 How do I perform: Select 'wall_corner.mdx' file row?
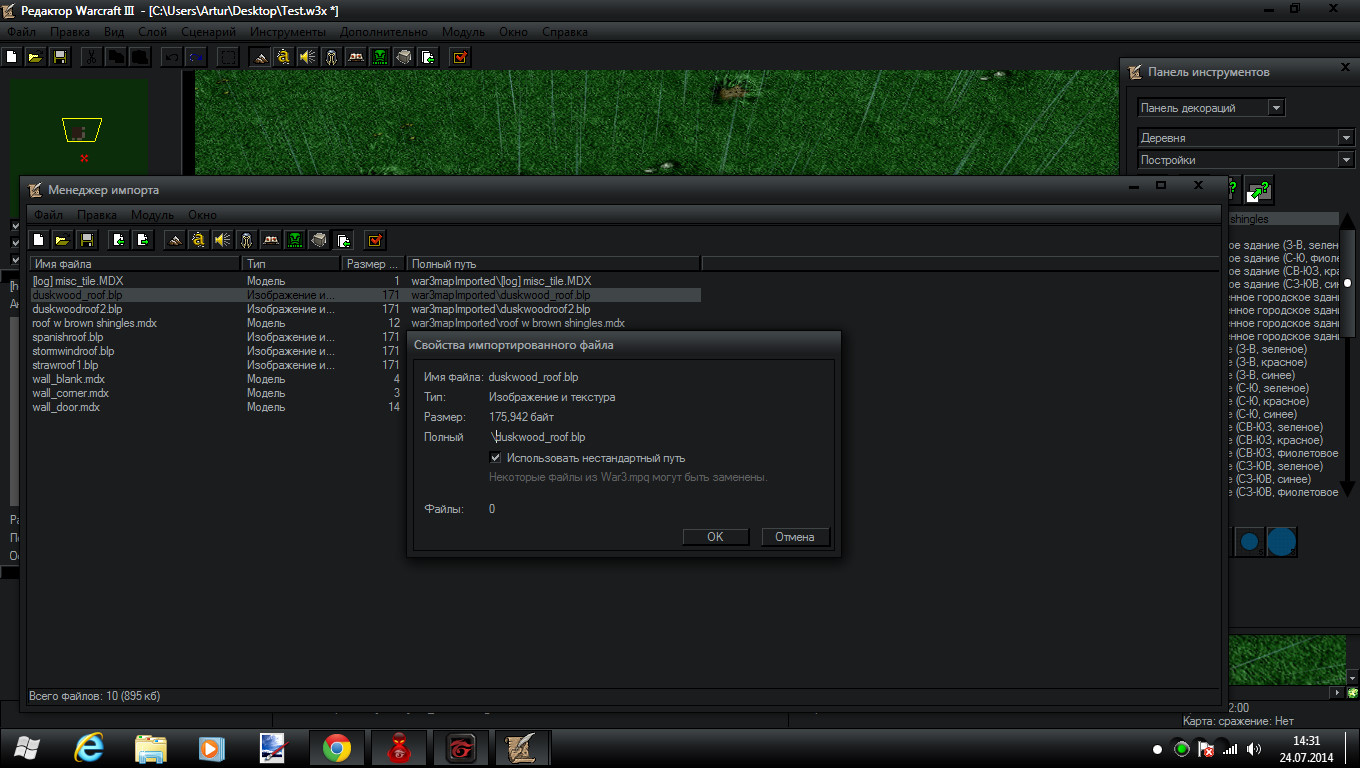pos(217,393)
